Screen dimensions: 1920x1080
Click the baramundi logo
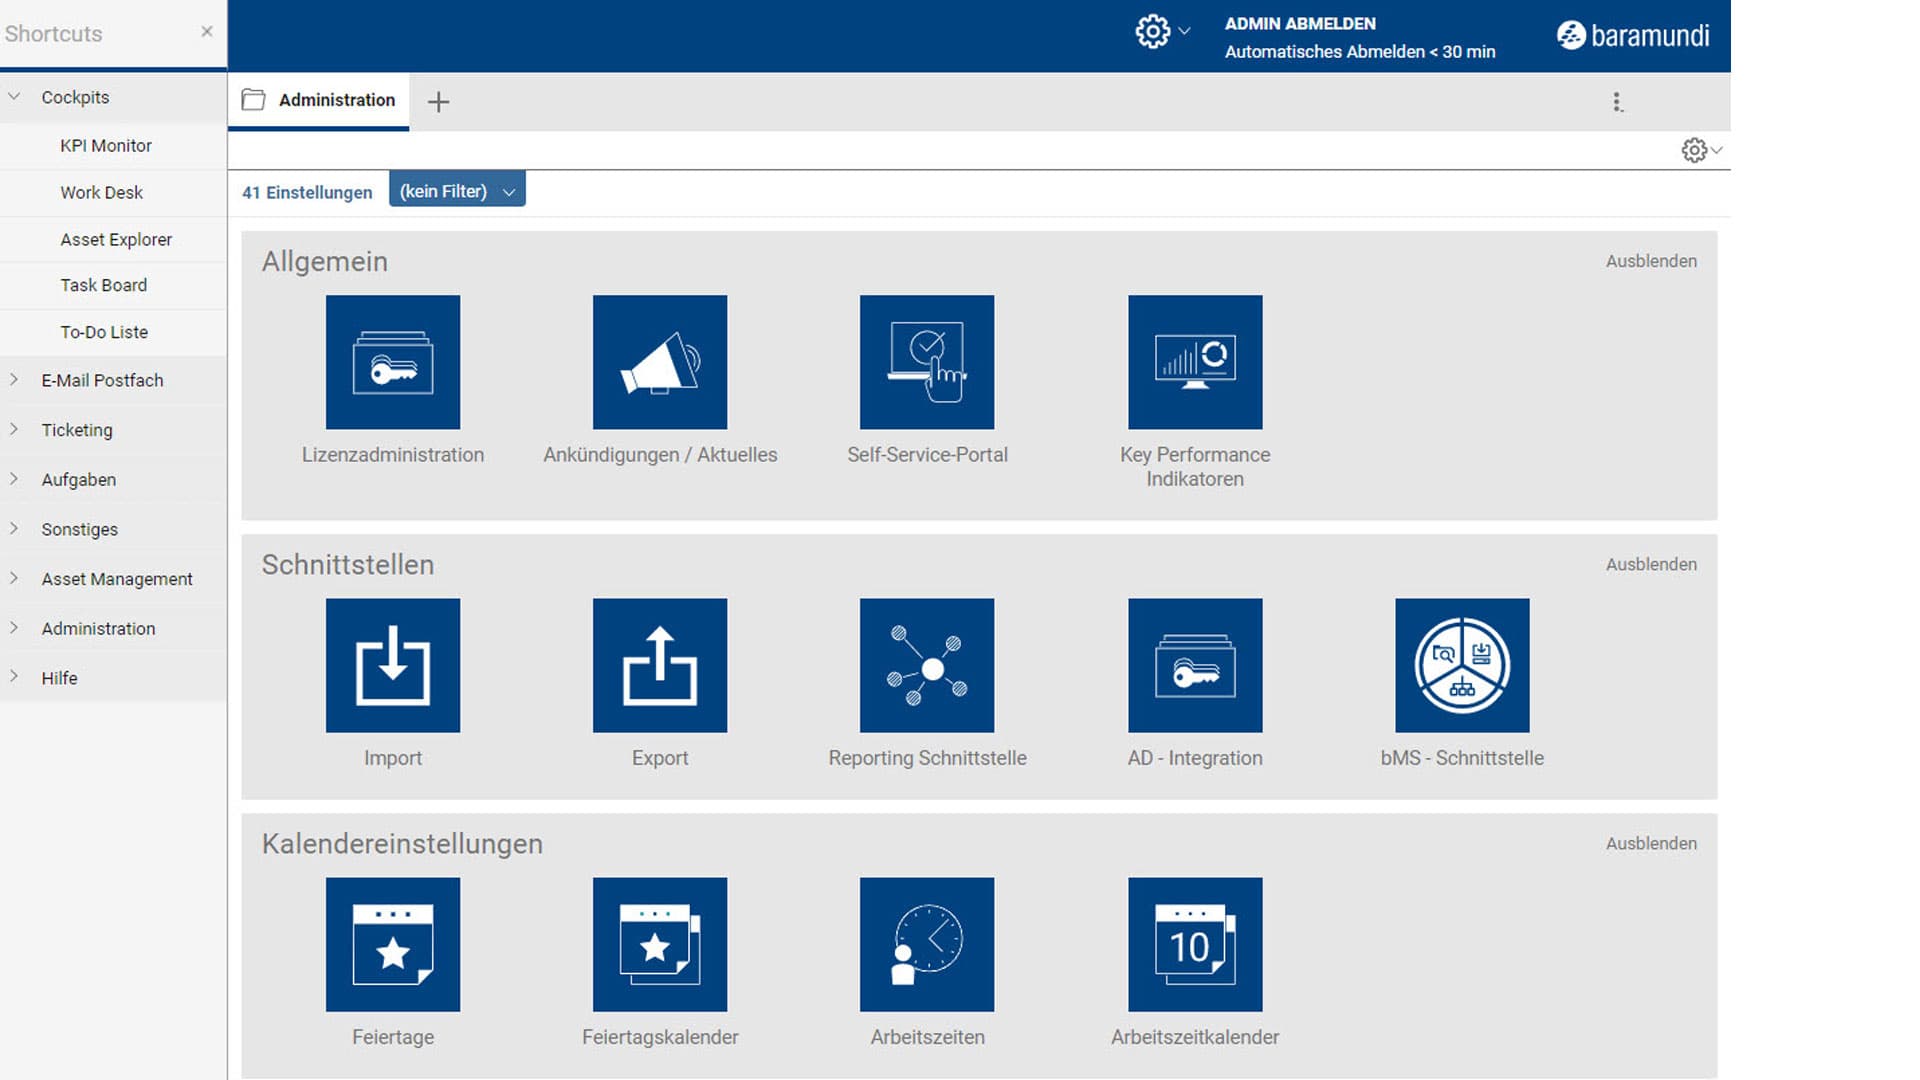pyautogui.click(x=1633, y=35)
